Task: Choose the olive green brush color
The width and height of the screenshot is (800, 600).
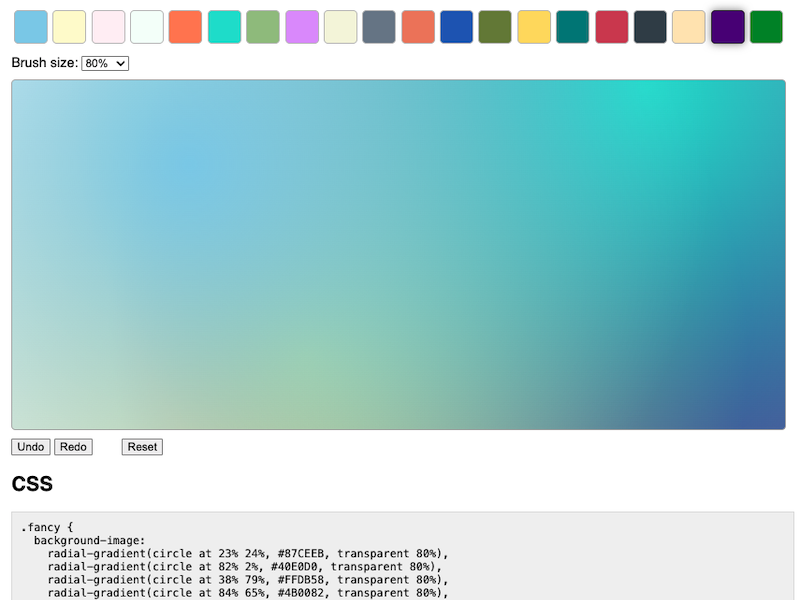Action: 495,27
